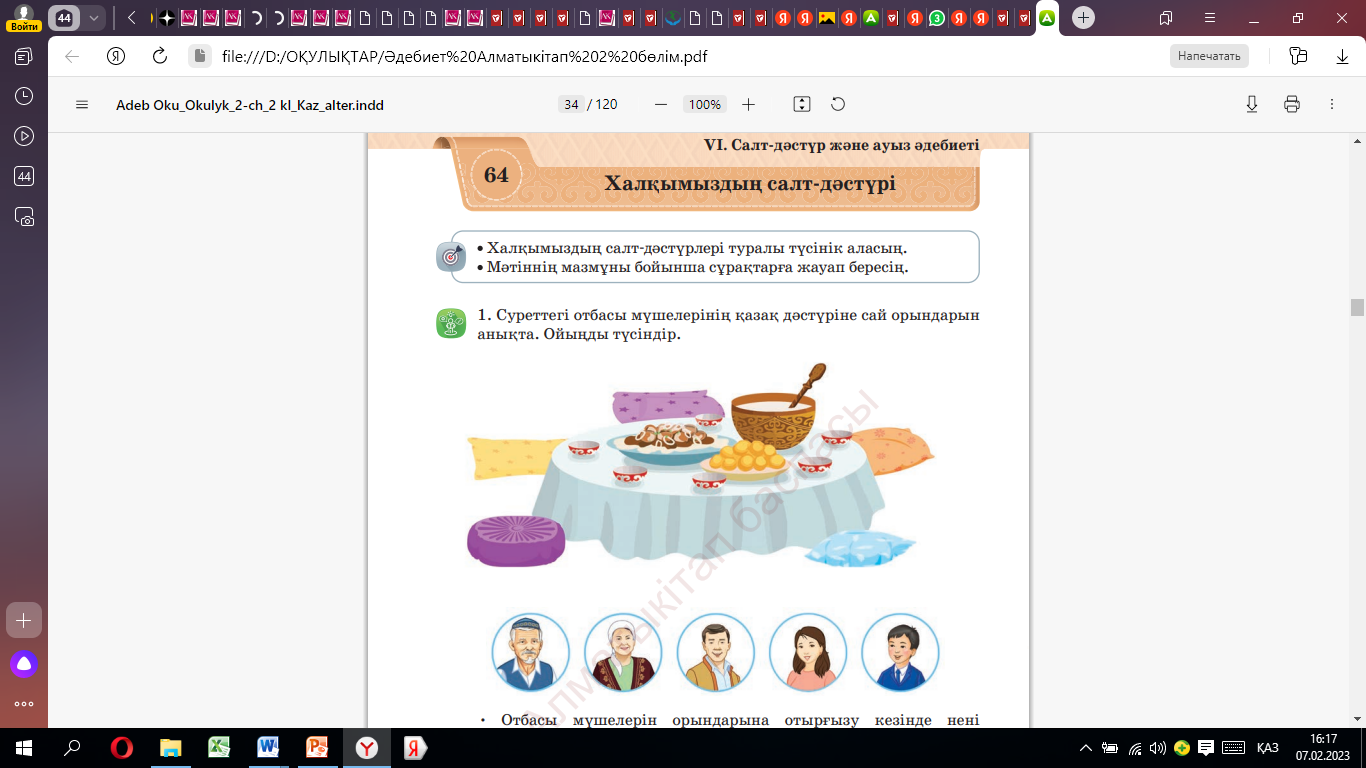
Task: Open Word from the taskbar
Action: click(268, 748)
